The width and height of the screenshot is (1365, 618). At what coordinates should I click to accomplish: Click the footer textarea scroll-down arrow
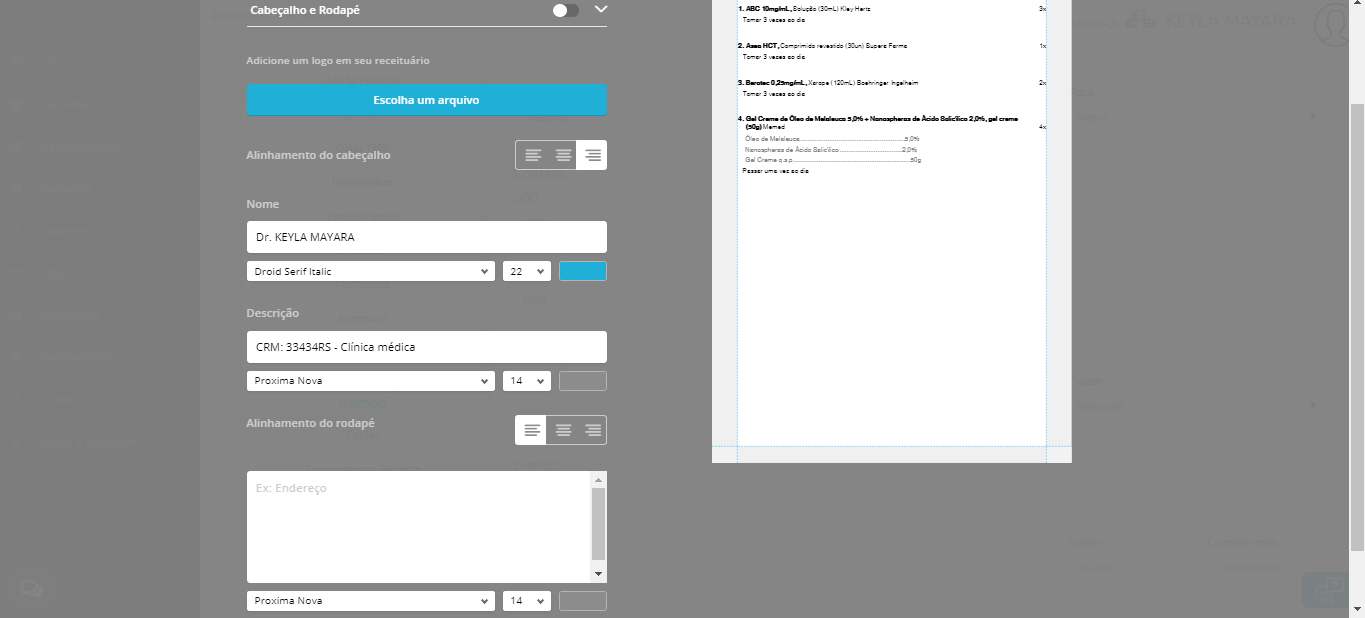pyautogui.click(x=599, y=574)
